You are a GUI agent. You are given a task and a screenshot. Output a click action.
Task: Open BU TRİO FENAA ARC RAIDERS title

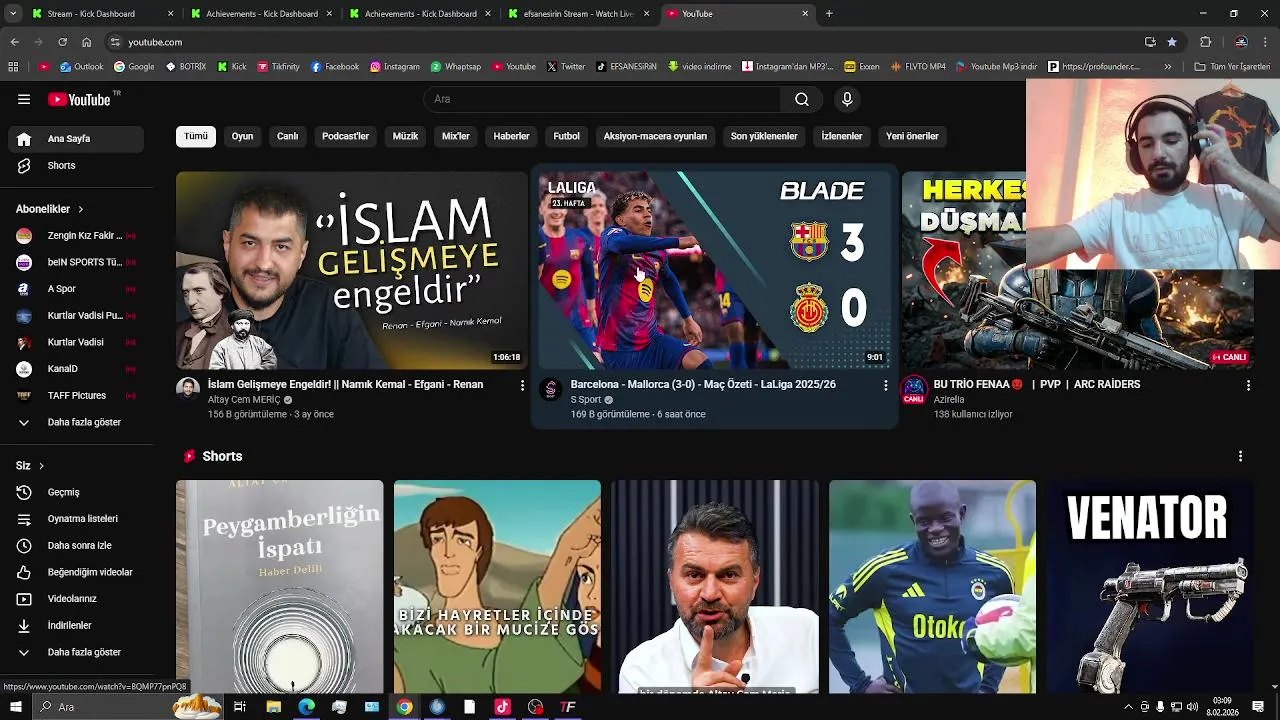tap(1037, 384)
